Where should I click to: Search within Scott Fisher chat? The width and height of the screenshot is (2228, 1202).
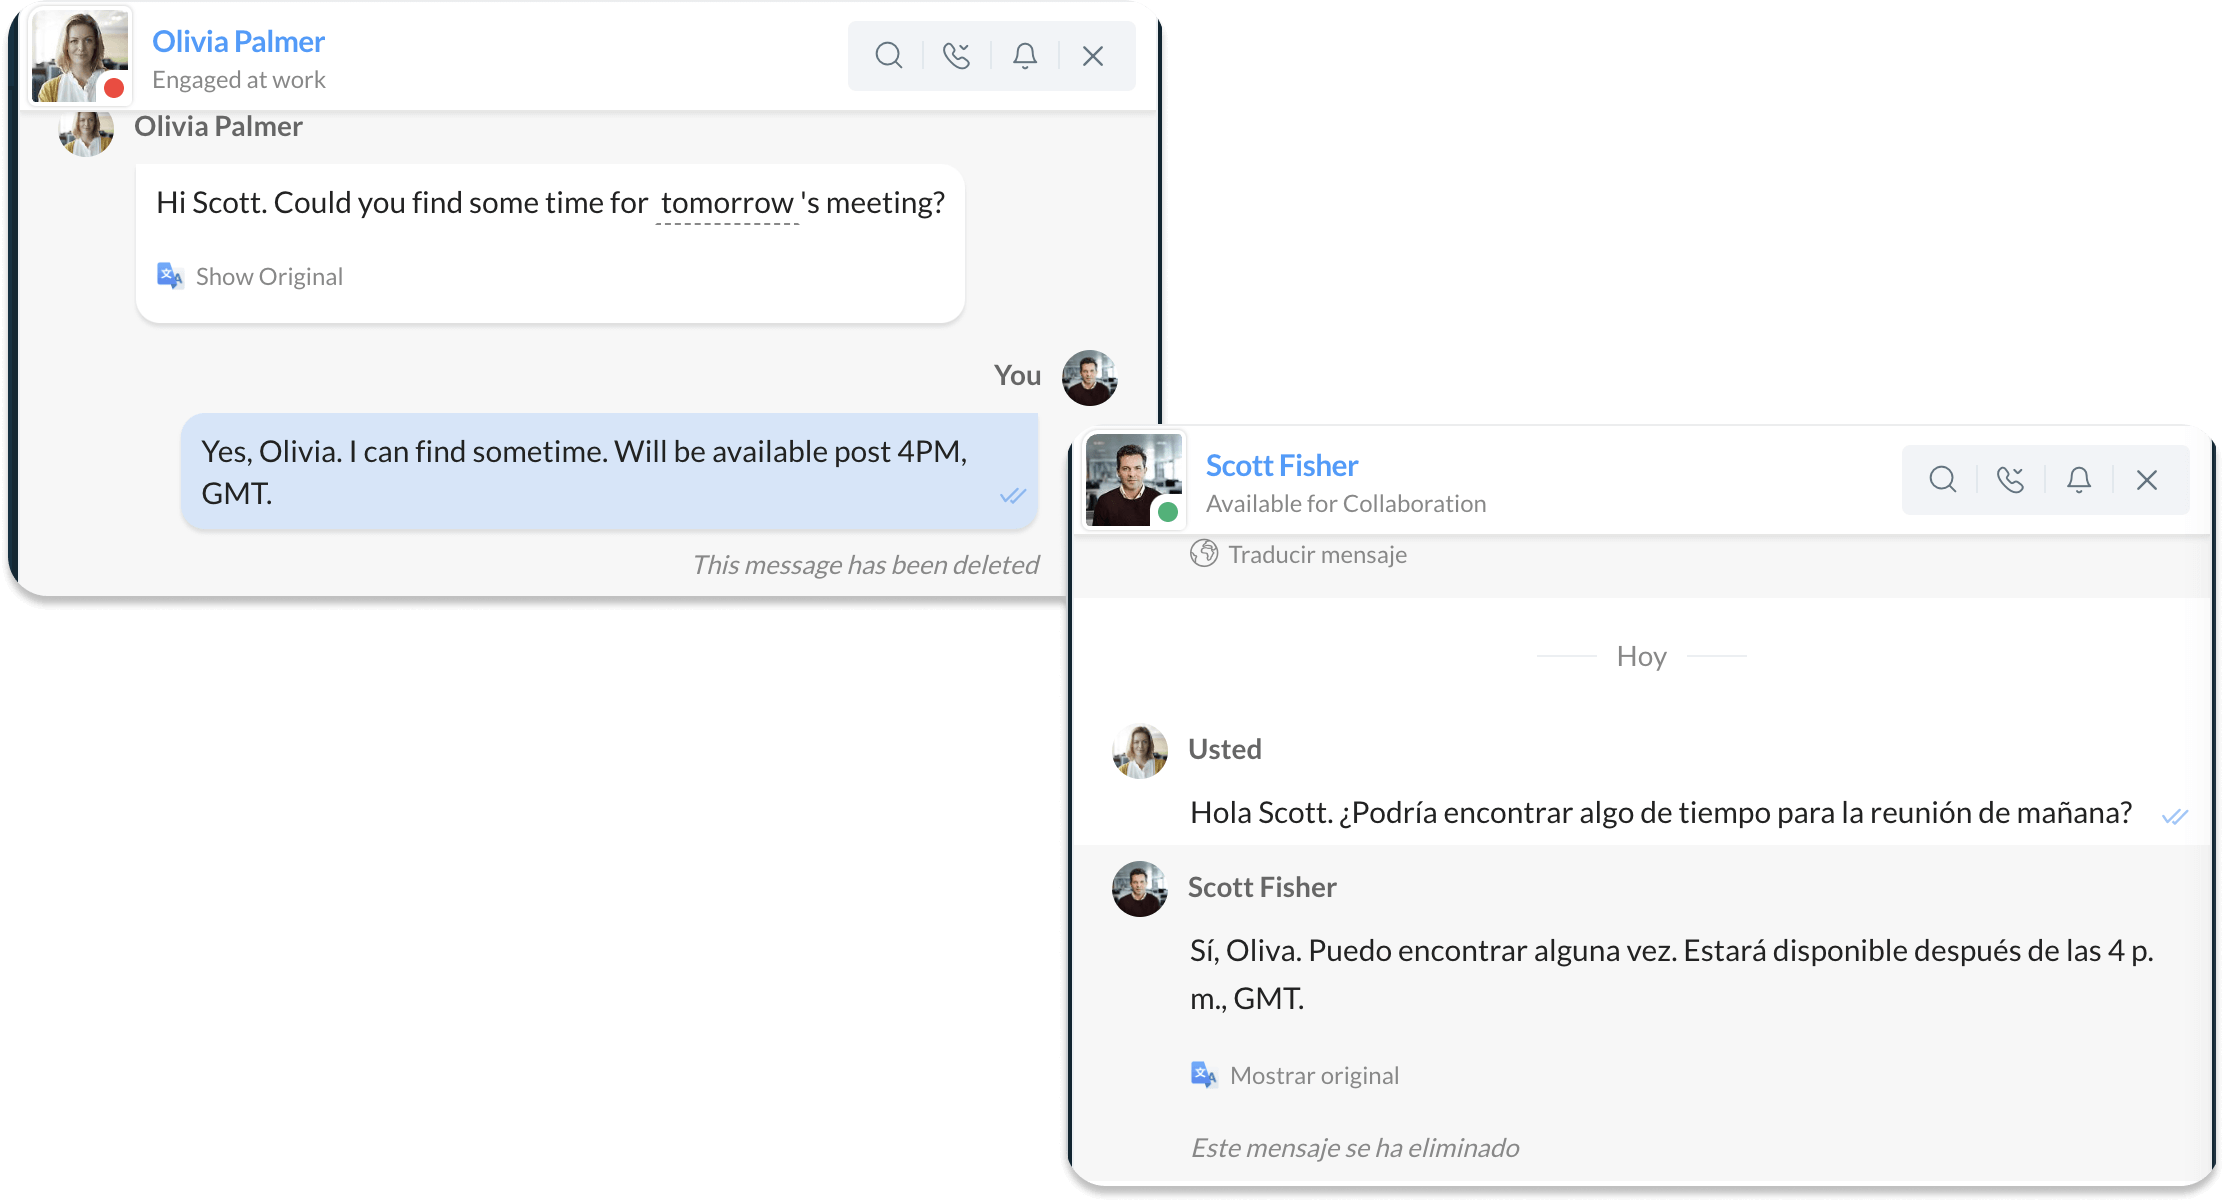(1942, 480)
